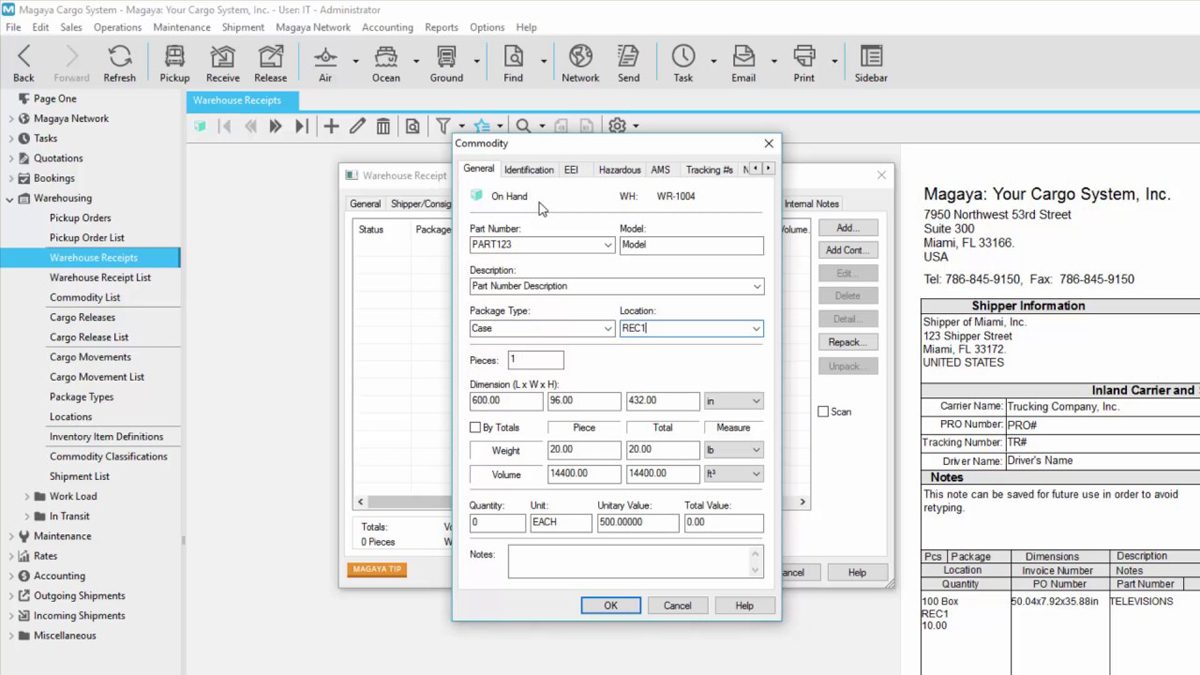Viewport: 1200px width, 675px height.
Task: Select the Pickup icon in the toolbar
Action: (174, 62)
